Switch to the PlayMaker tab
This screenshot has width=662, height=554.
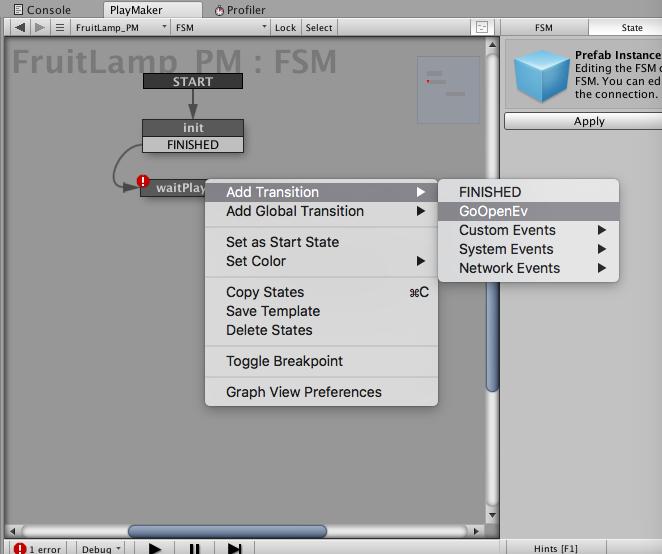click(153, 10)
